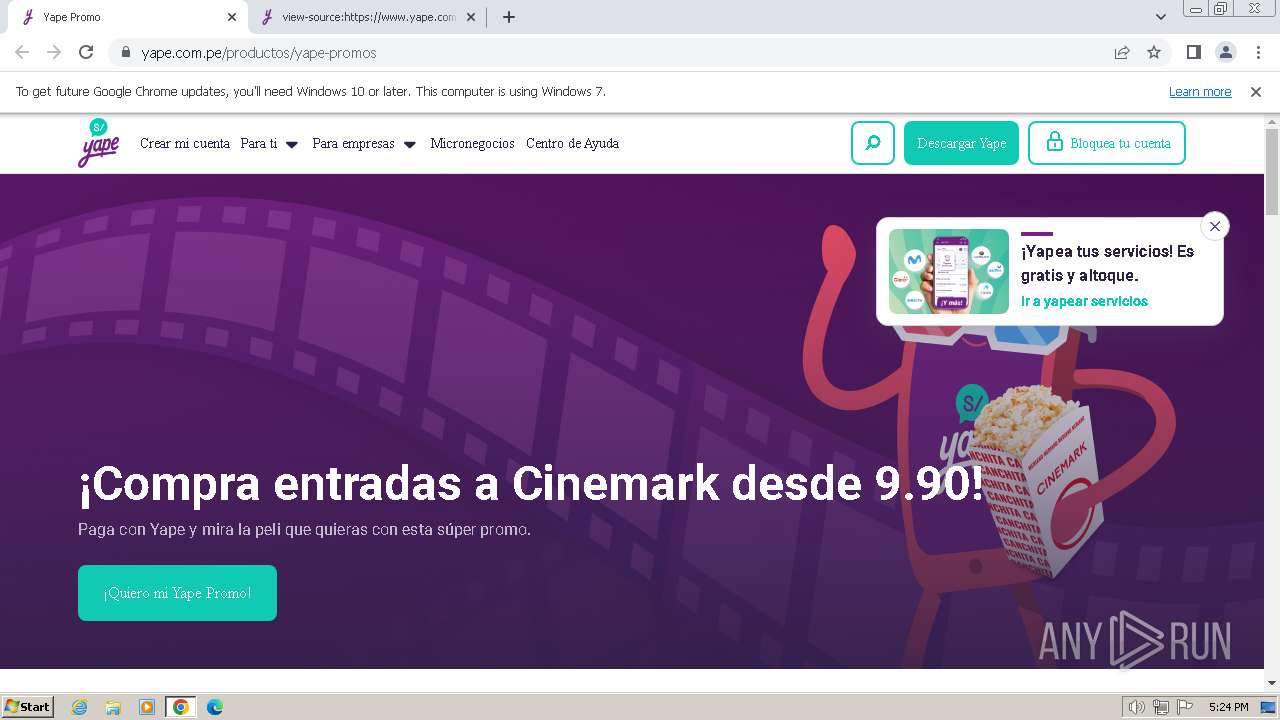Open the Chrome three-dot menu
1280x720 pixels.
(1258, 52)
